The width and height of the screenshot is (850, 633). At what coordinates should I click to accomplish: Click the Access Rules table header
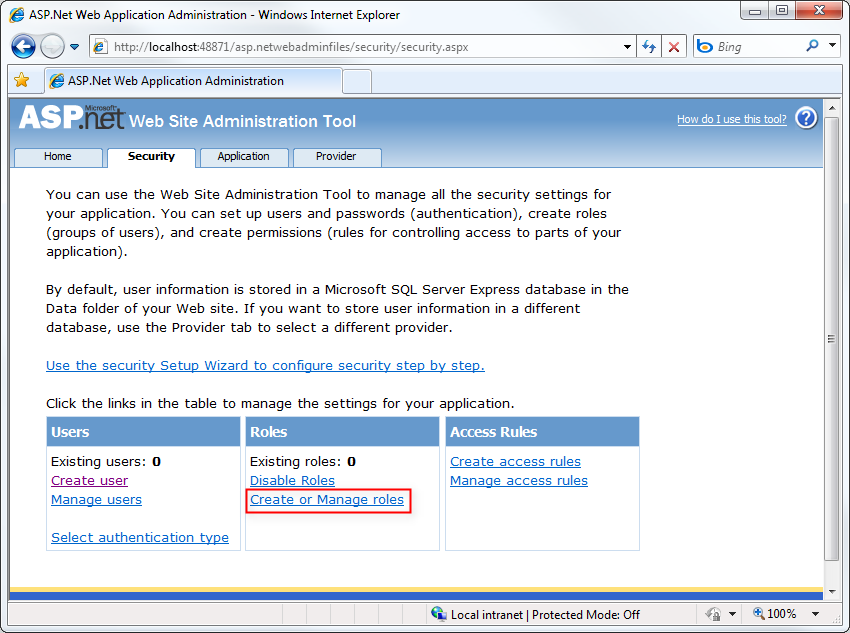542,432
